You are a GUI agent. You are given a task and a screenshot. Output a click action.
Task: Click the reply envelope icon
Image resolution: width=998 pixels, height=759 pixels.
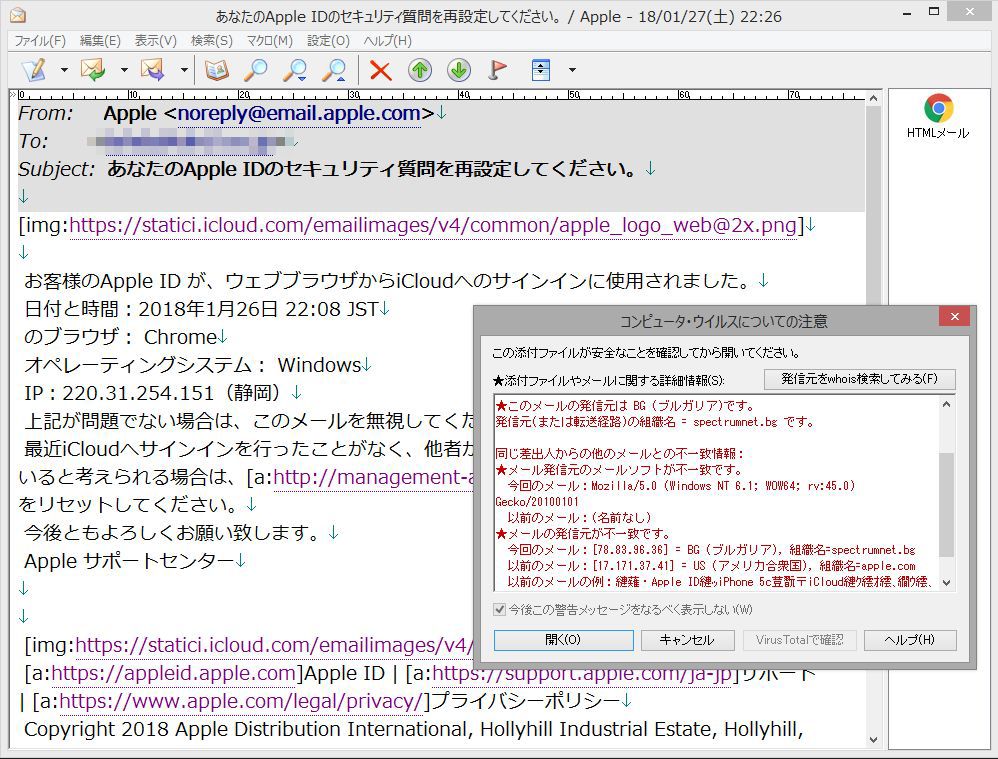(93, 69)
